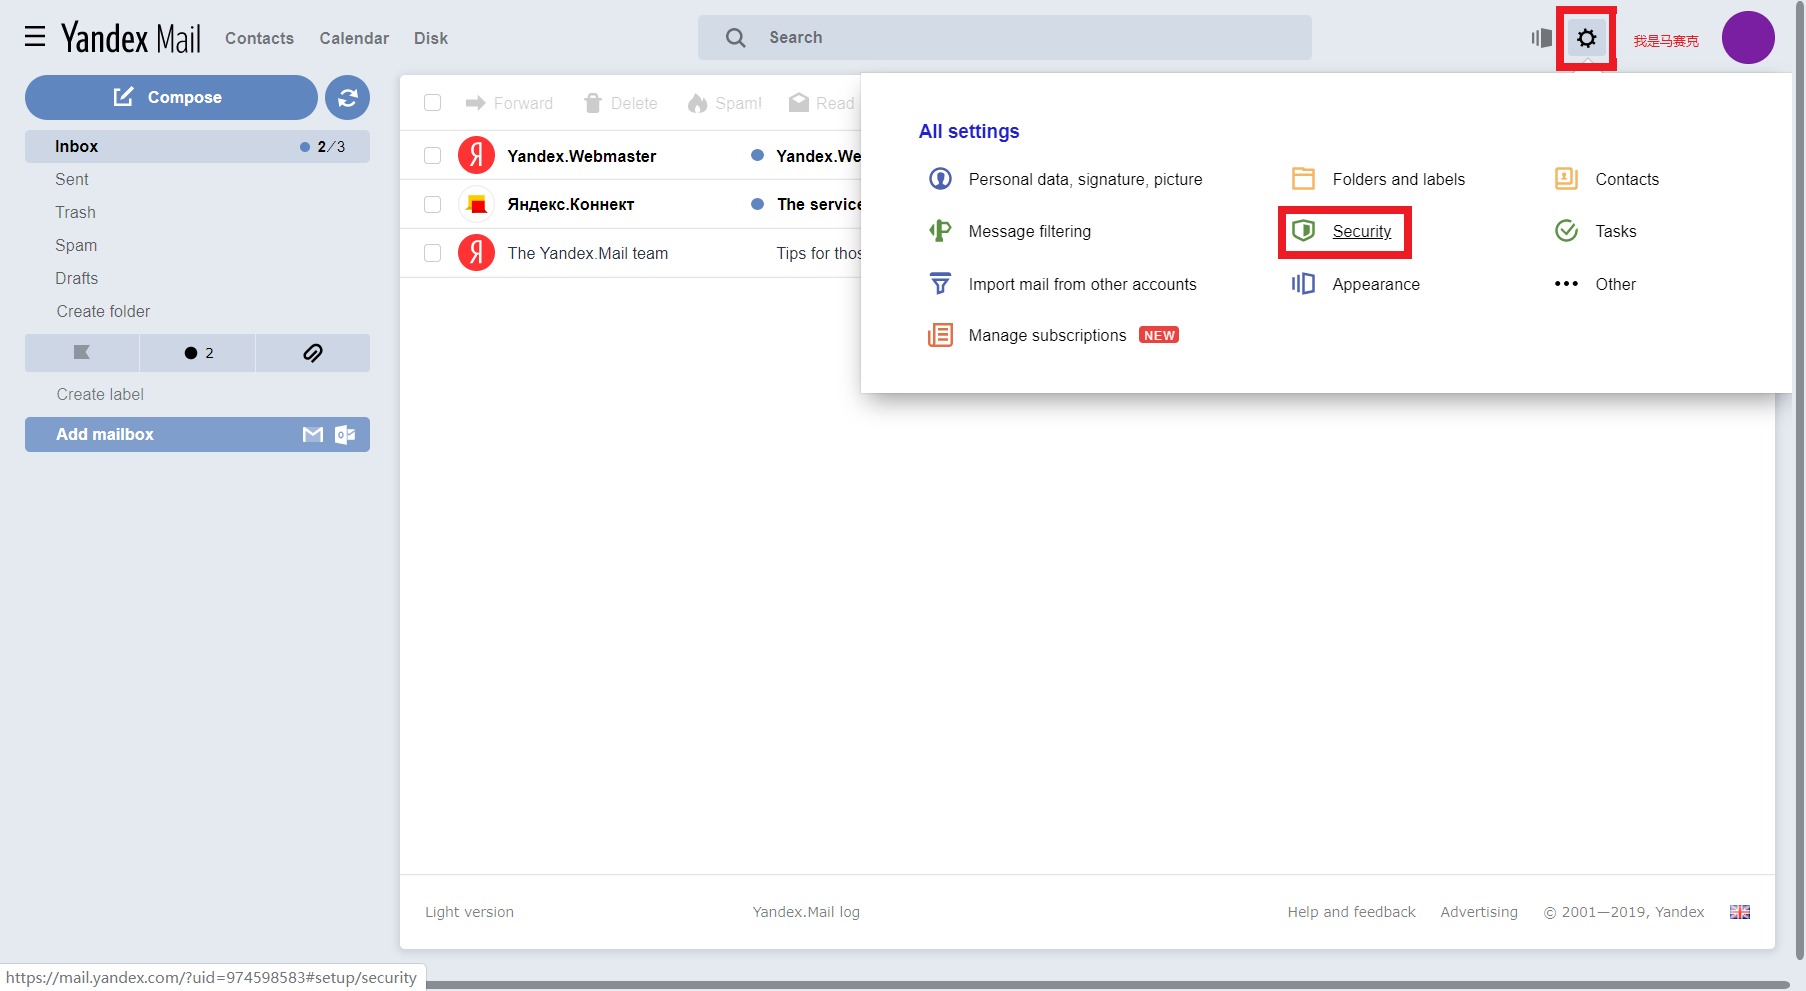Click the Manage subscriptions icon
The image size is (1806, 991).
point(940,335)
